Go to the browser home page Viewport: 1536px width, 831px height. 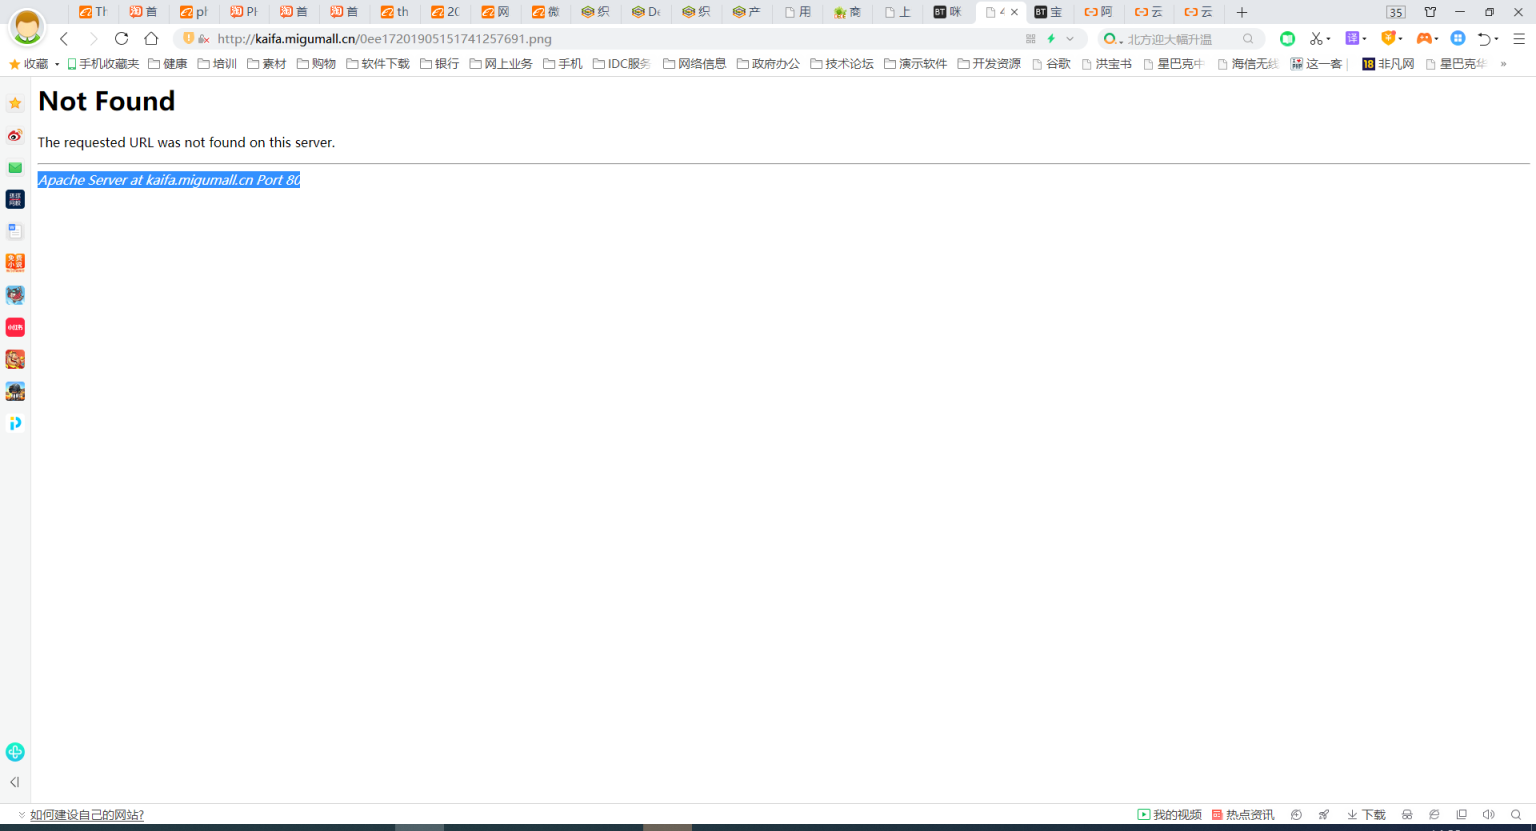point(151,39)
